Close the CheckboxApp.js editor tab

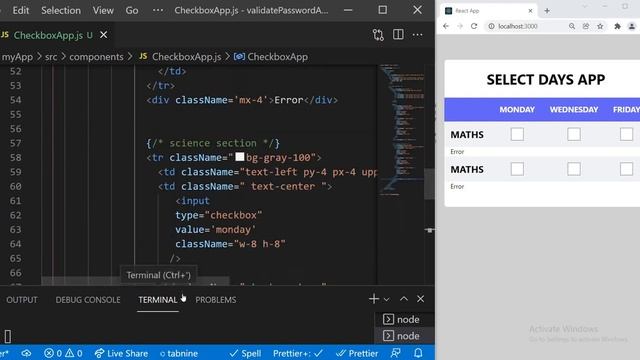click(104, 35)
